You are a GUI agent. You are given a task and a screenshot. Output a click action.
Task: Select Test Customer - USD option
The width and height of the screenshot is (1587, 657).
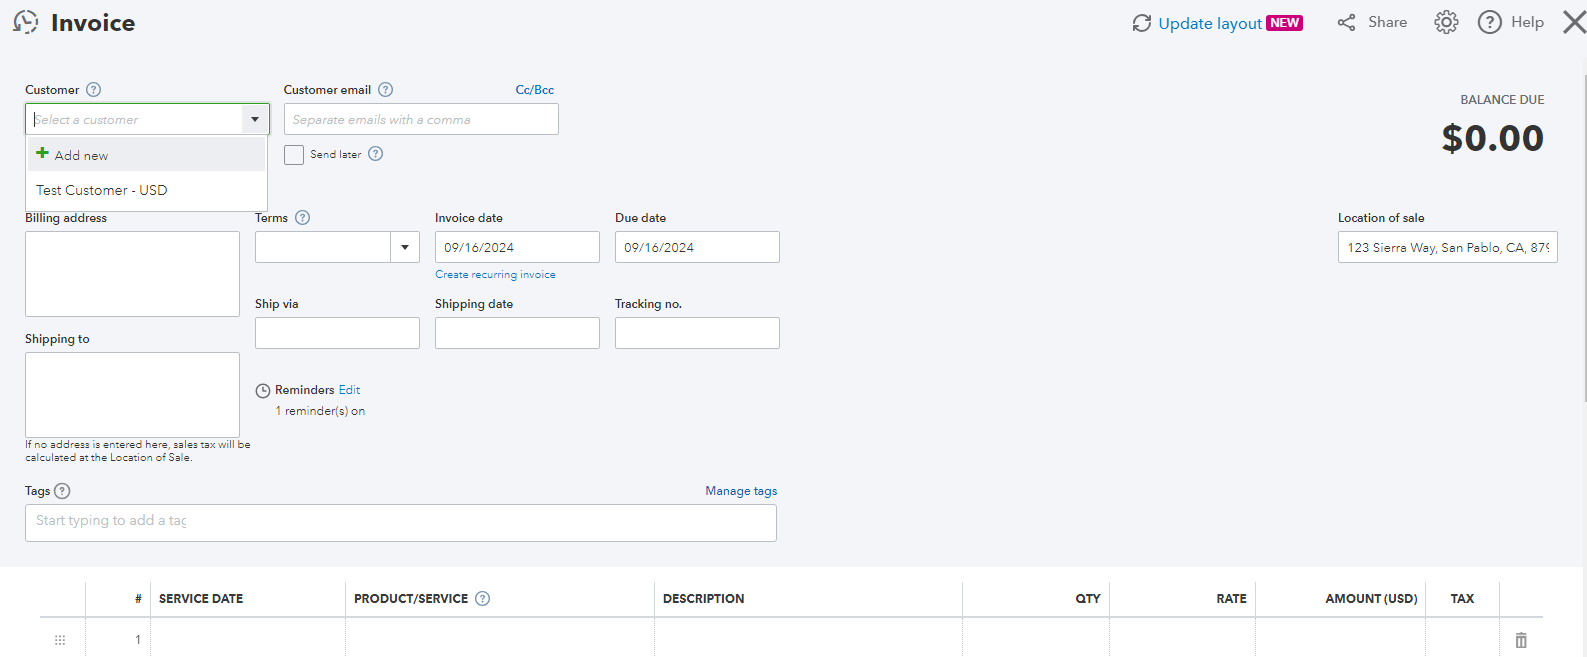(102, 190)
